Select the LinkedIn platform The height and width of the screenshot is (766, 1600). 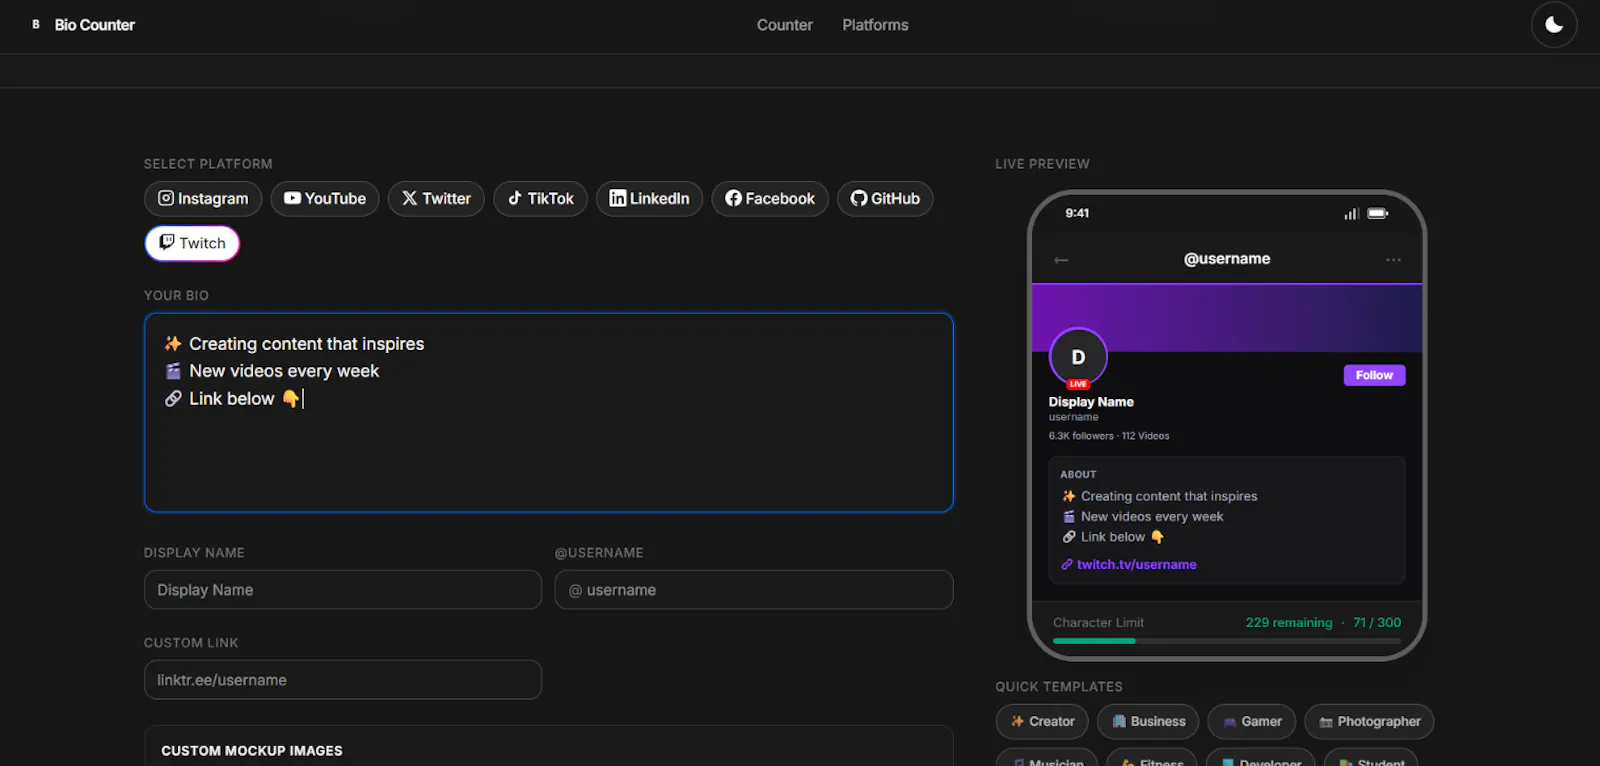[x=649, y=198]
